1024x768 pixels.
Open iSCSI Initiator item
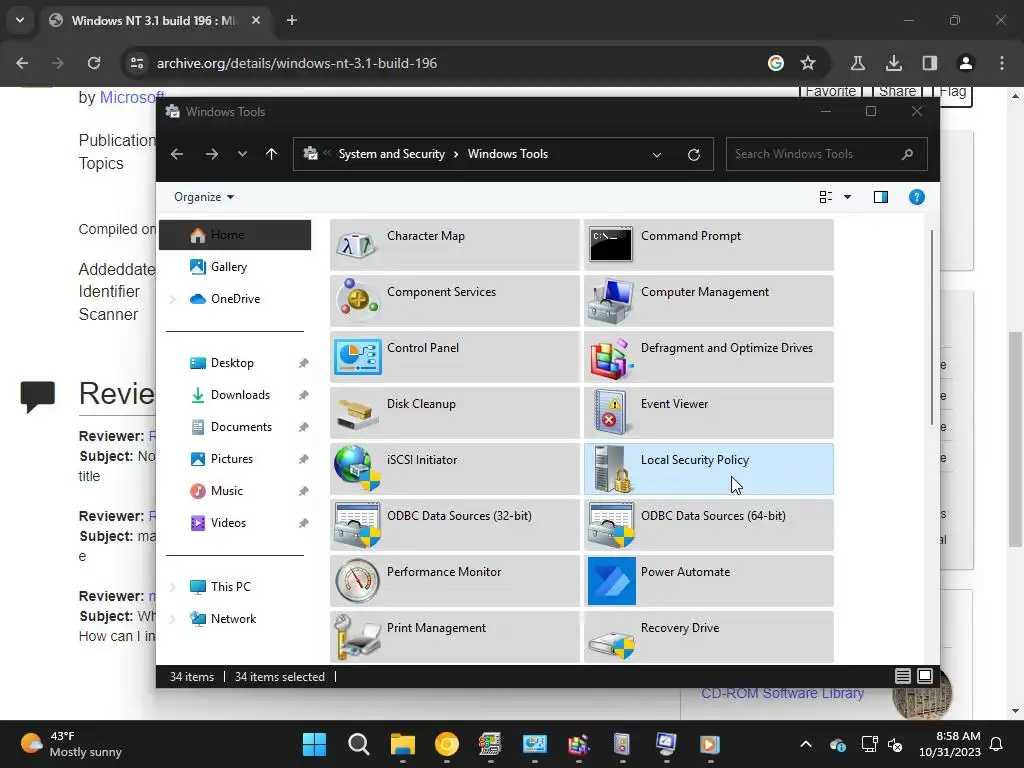[455, 469]
